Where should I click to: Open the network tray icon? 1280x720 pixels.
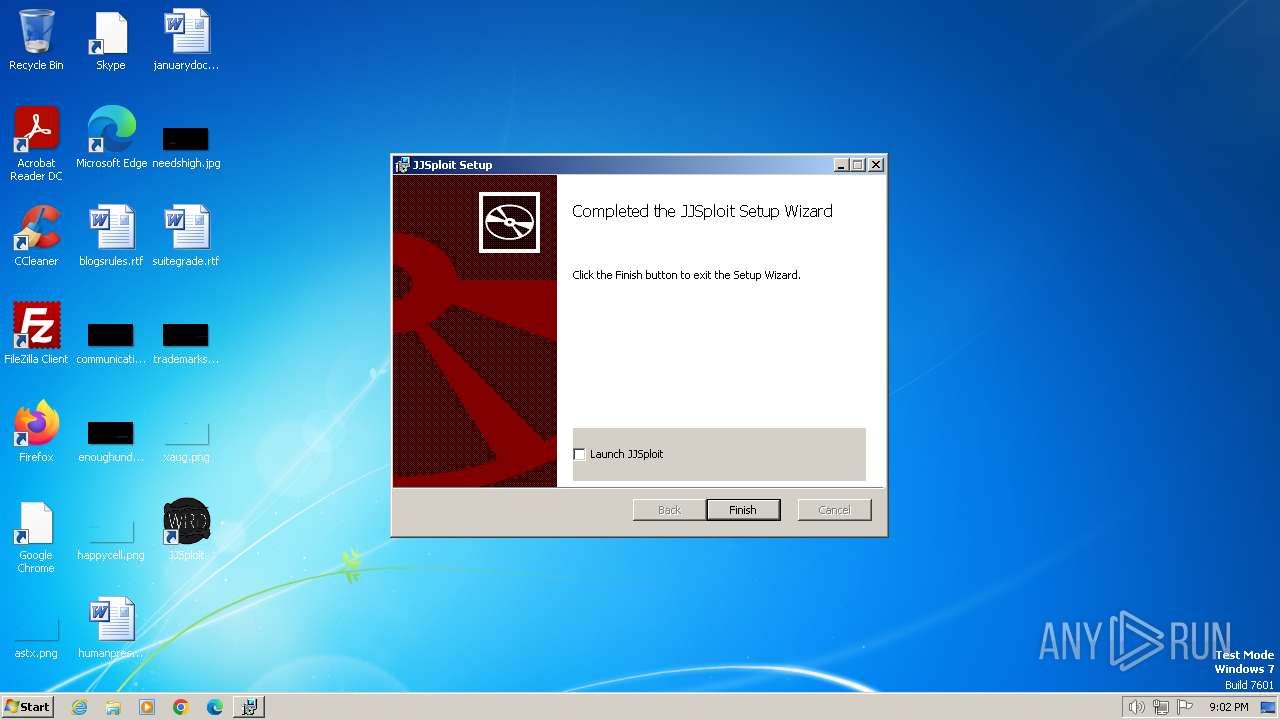1161,707
